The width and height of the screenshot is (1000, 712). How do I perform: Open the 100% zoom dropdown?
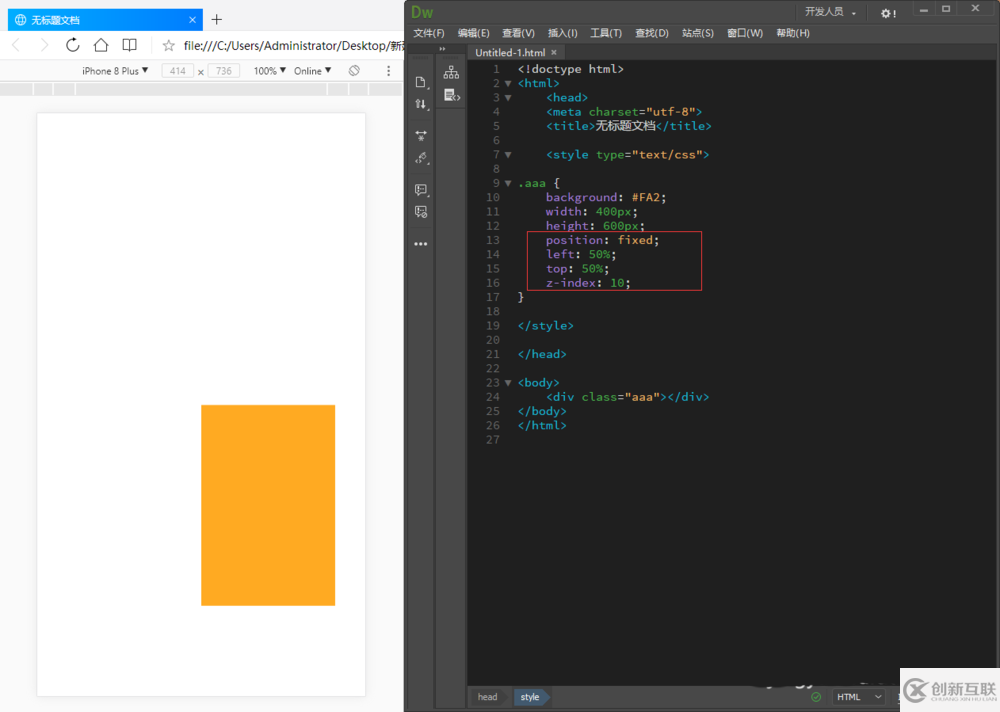click(x=270, y=71)
